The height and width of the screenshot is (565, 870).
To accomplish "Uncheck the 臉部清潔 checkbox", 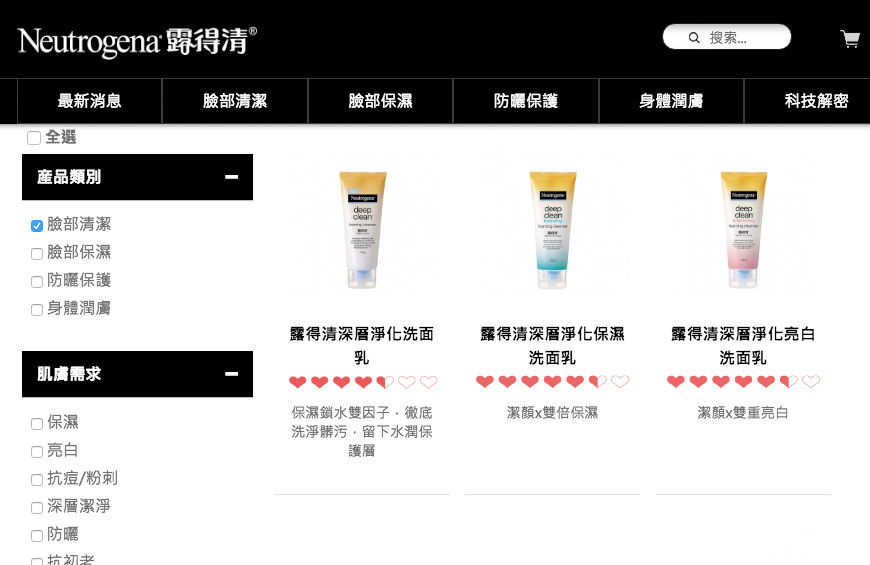I will (37, 225).
